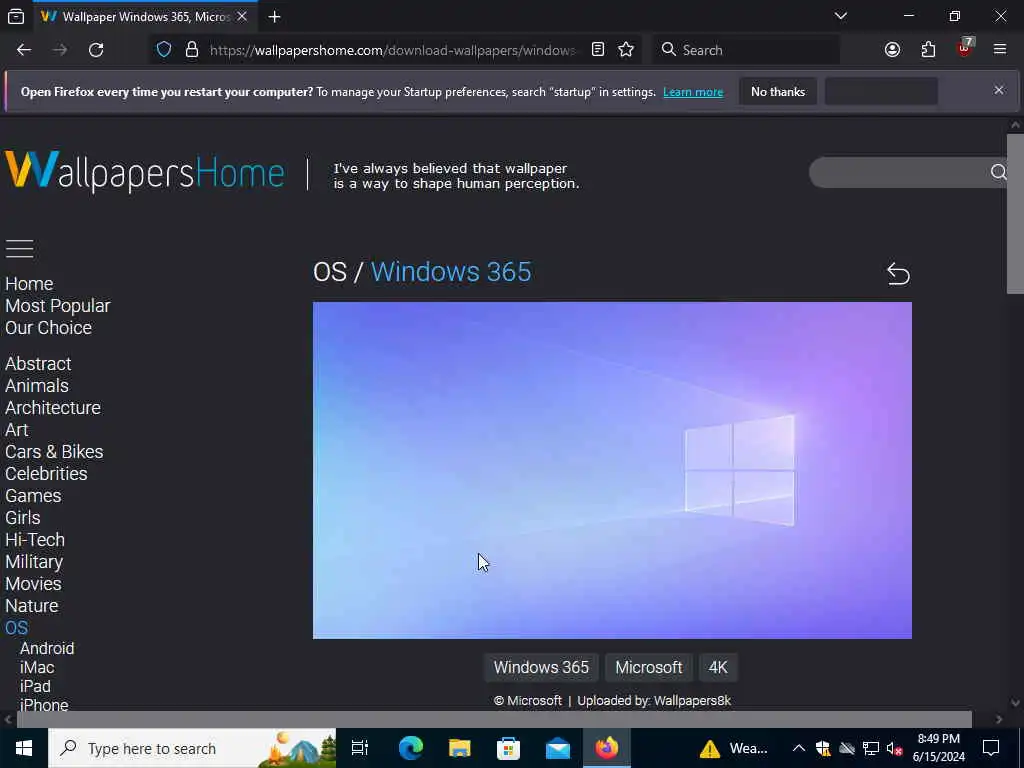The height and width of the screenshot is (768, 1024).
Task: Open the Mail app from the taskbar
Action: (558, 748)
